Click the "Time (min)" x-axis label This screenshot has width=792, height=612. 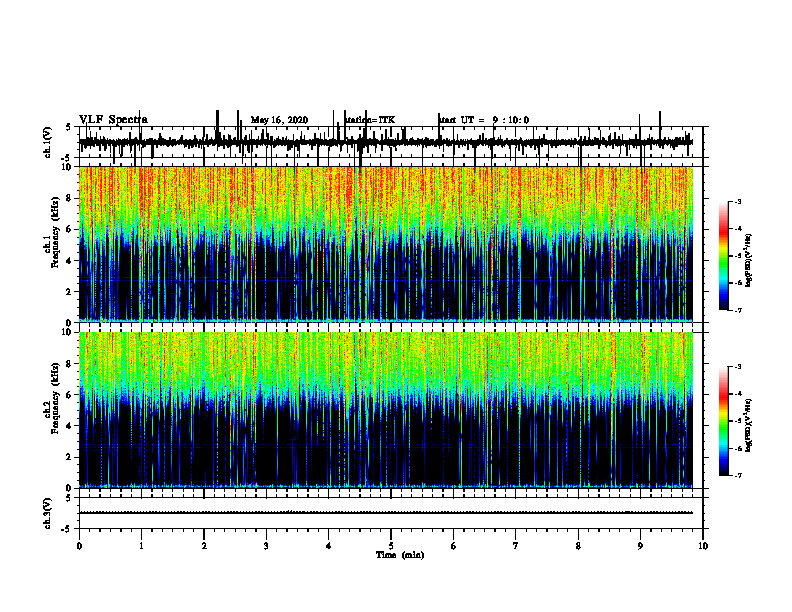[x=400, y=555]
